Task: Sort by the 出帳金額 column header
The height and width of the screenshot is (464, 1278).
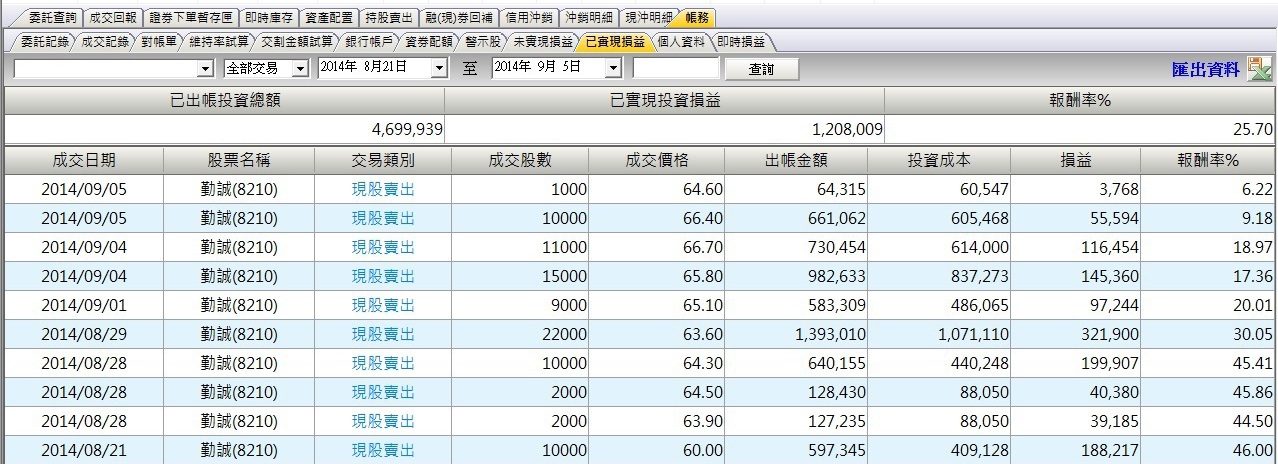Action: coord(798,160)
